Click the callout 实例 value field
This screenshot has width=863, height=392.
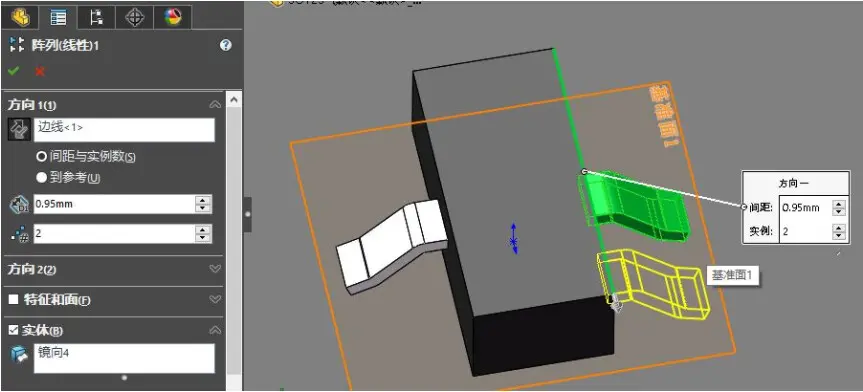(x=805, y=231)
